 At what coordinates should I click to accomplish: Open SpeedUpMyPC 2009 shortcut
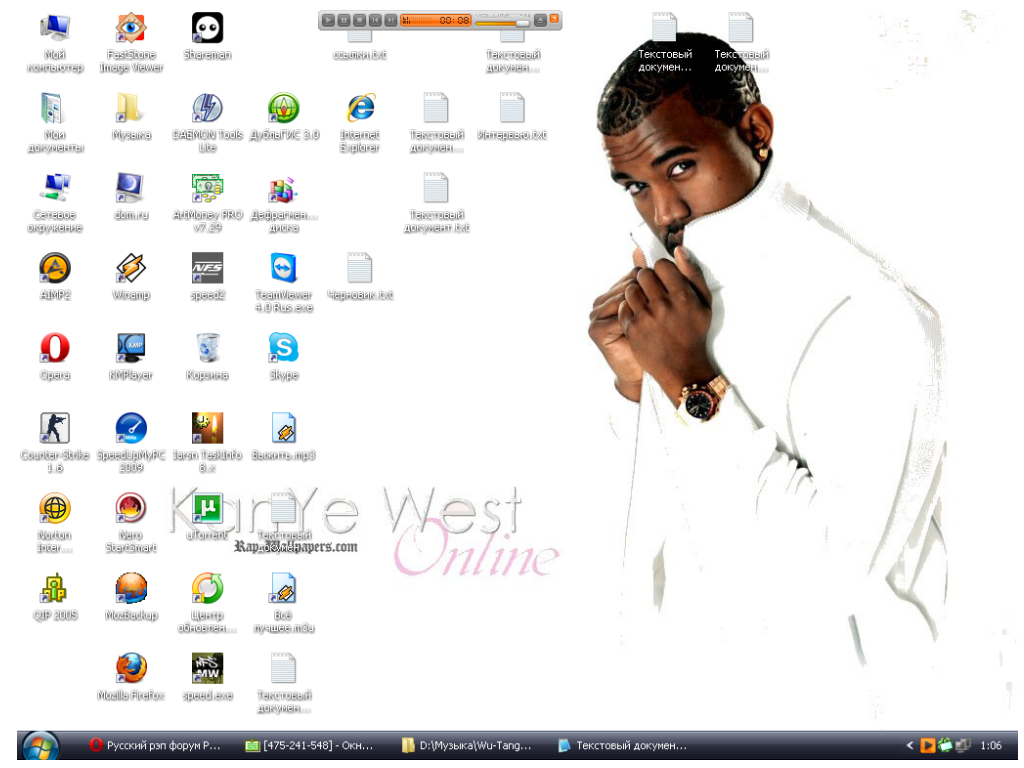coord(131,443)
